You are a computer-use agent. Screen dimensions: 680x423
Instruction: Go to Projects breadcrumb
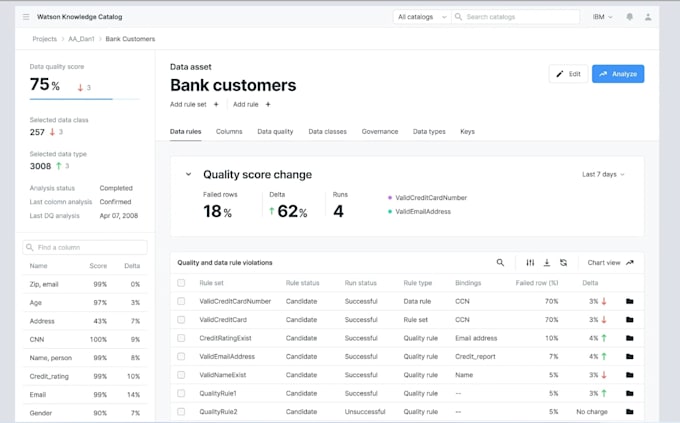point(45,39)
